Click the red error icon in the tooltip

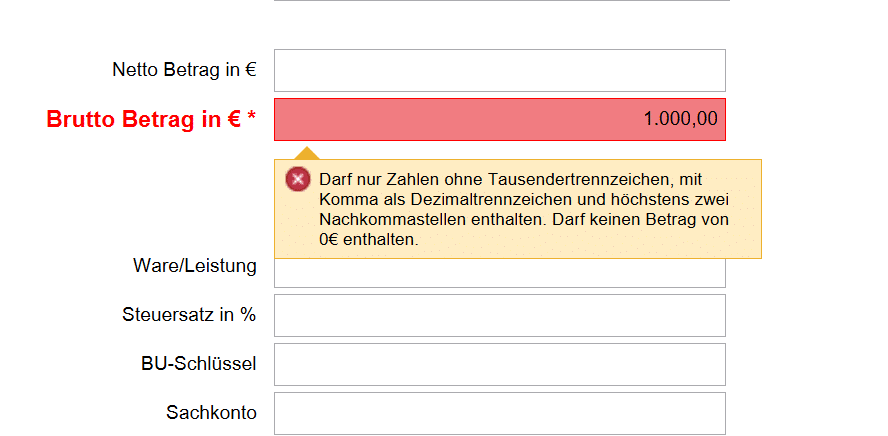[298, 179]
